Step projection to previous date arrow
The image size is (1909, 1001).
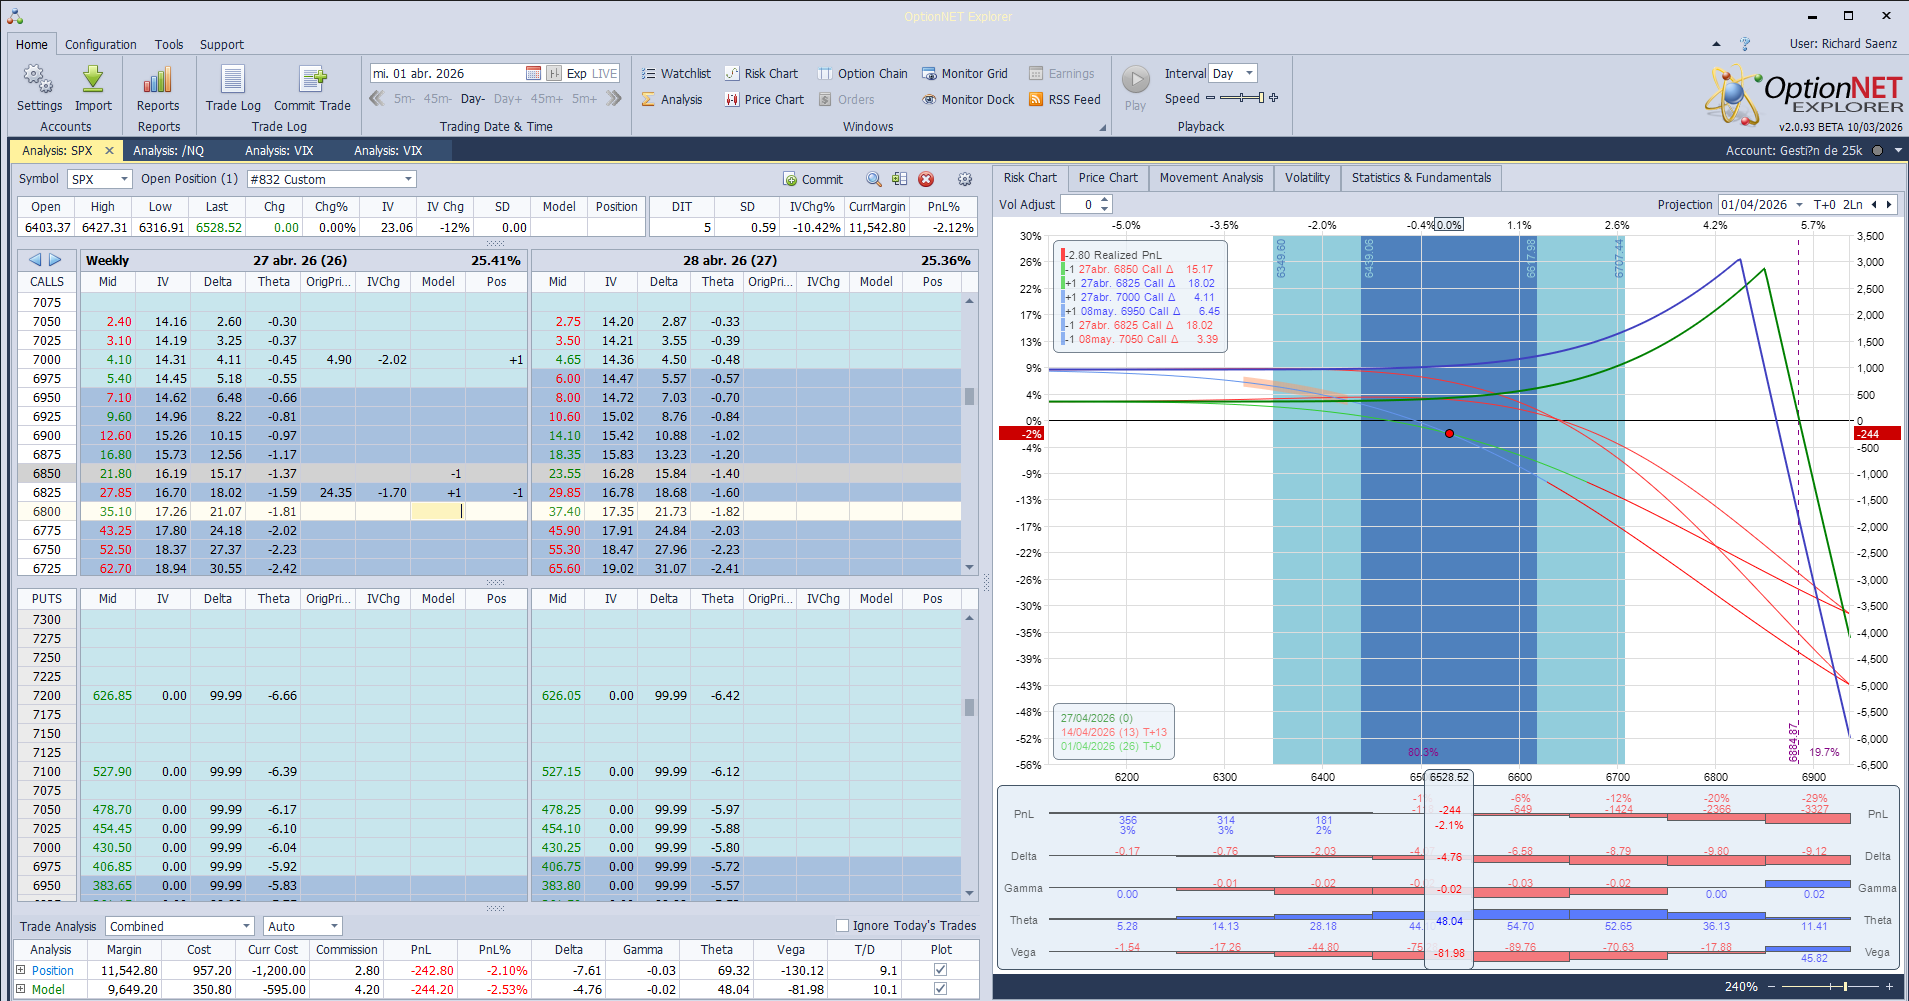tap(1874, 204)
